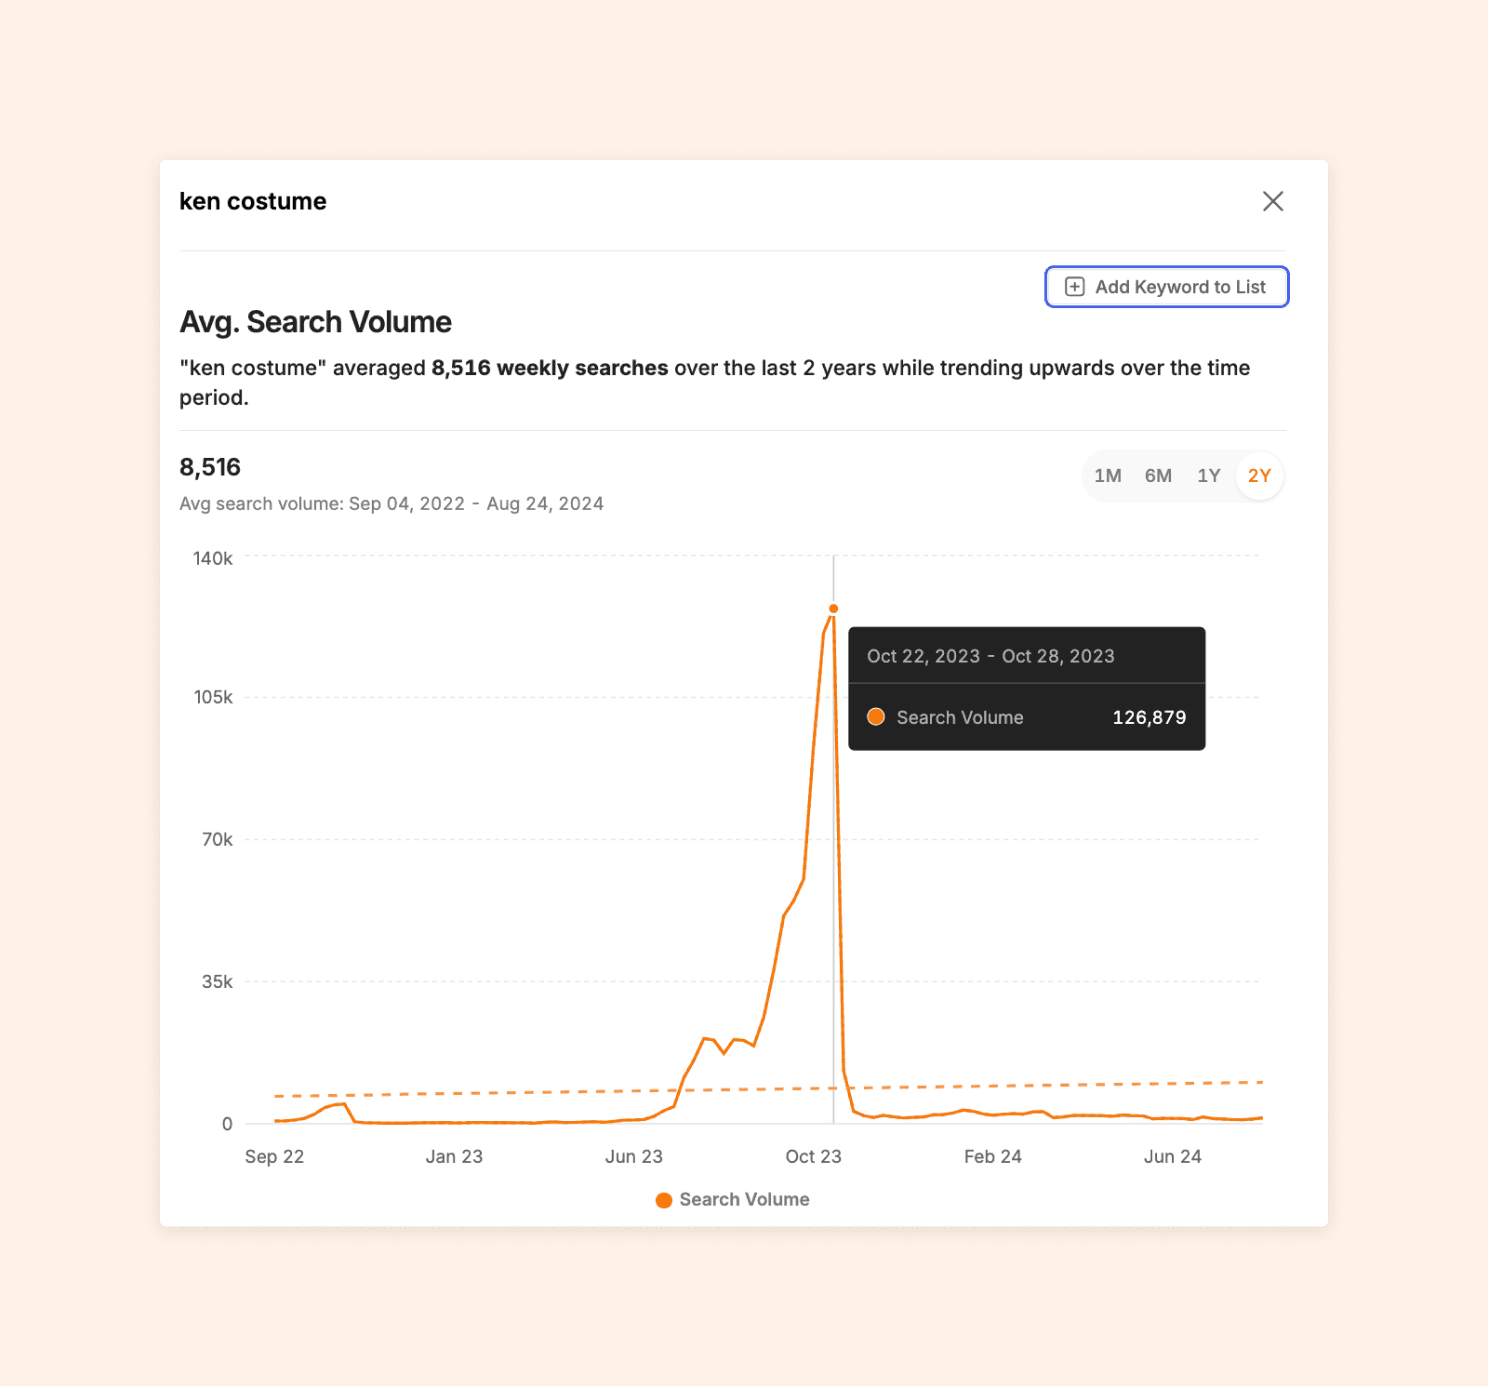Click the Avg. Search Volume heading
The height and width of the screenshot is (1386, 1488).
click(x=315, y=322)
